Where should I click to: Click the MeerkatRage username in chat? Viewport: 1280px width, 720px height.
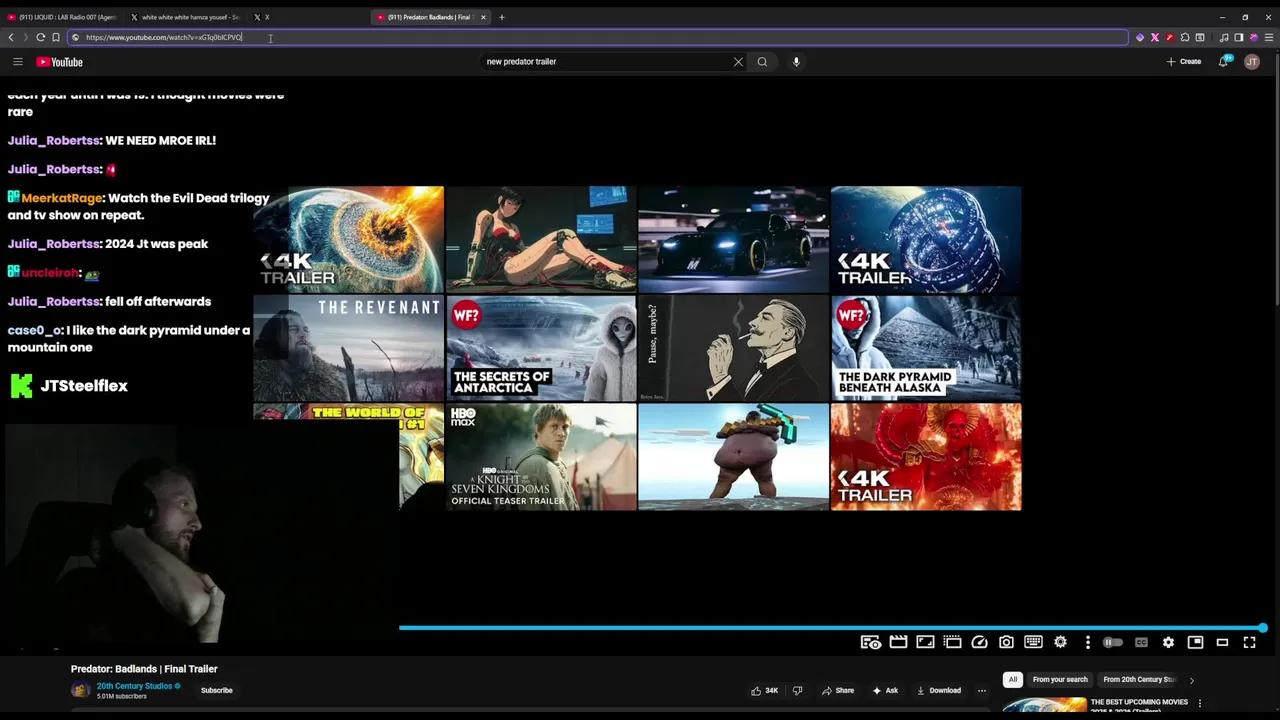pos(62,198)
